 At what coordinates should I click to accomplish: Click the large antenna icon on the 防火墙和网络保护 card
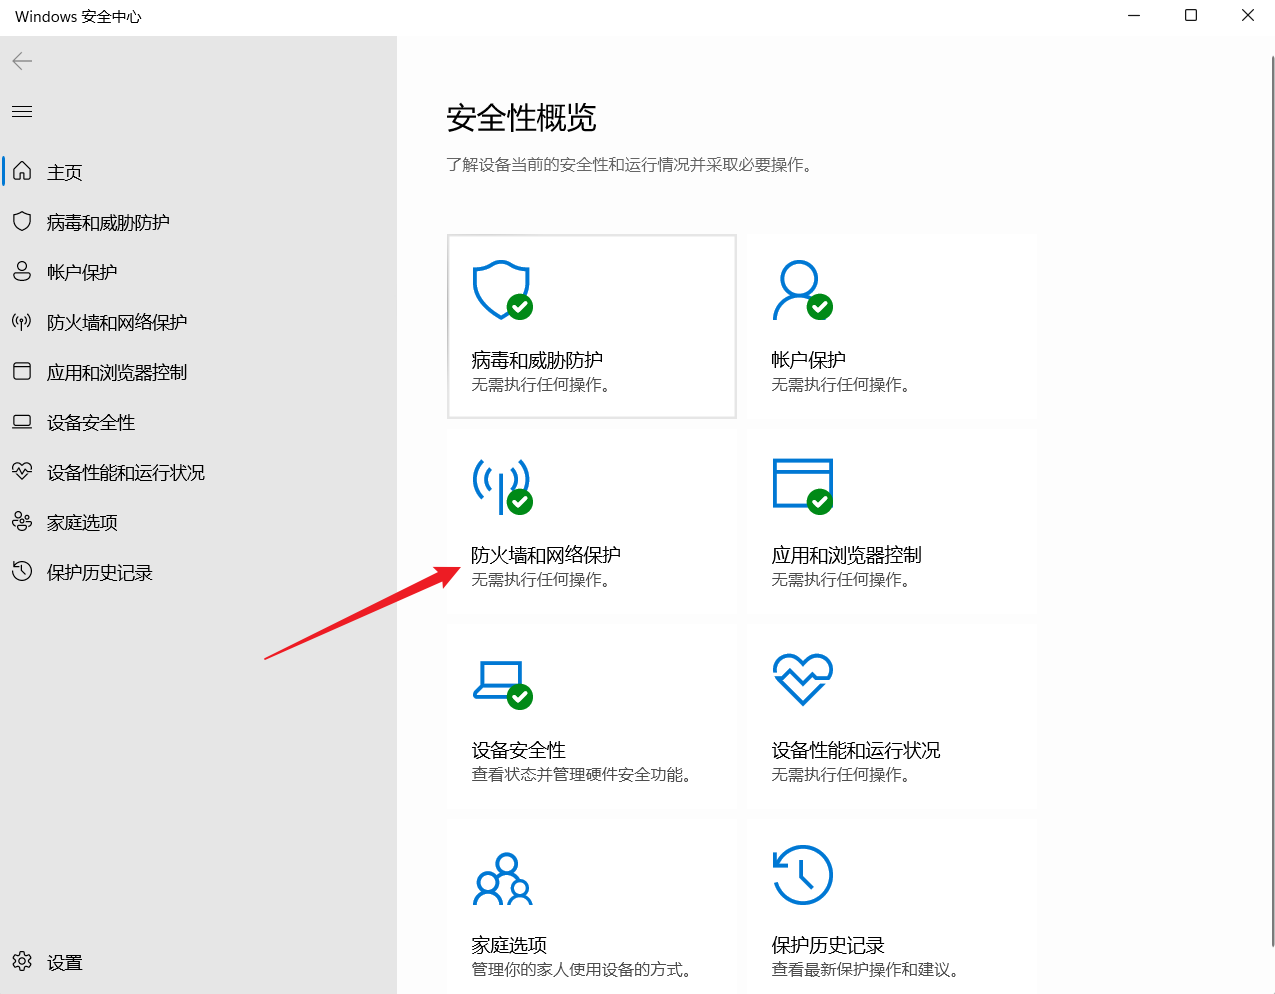[x=502, y=486]
